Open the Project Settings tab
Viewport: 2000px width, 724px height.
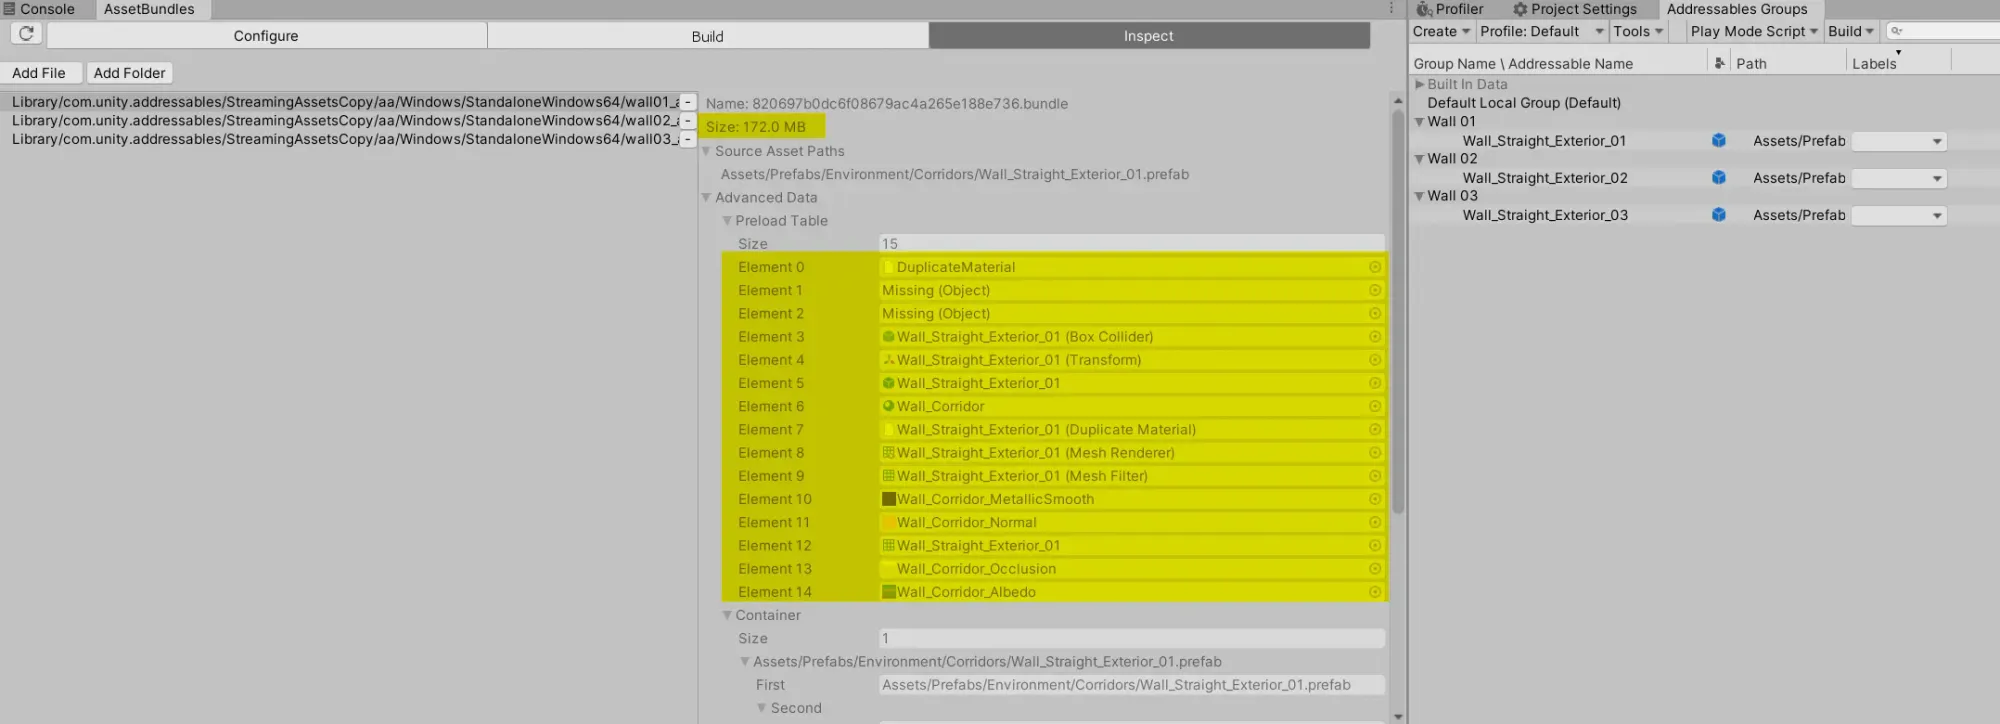tap(1575, 9)
